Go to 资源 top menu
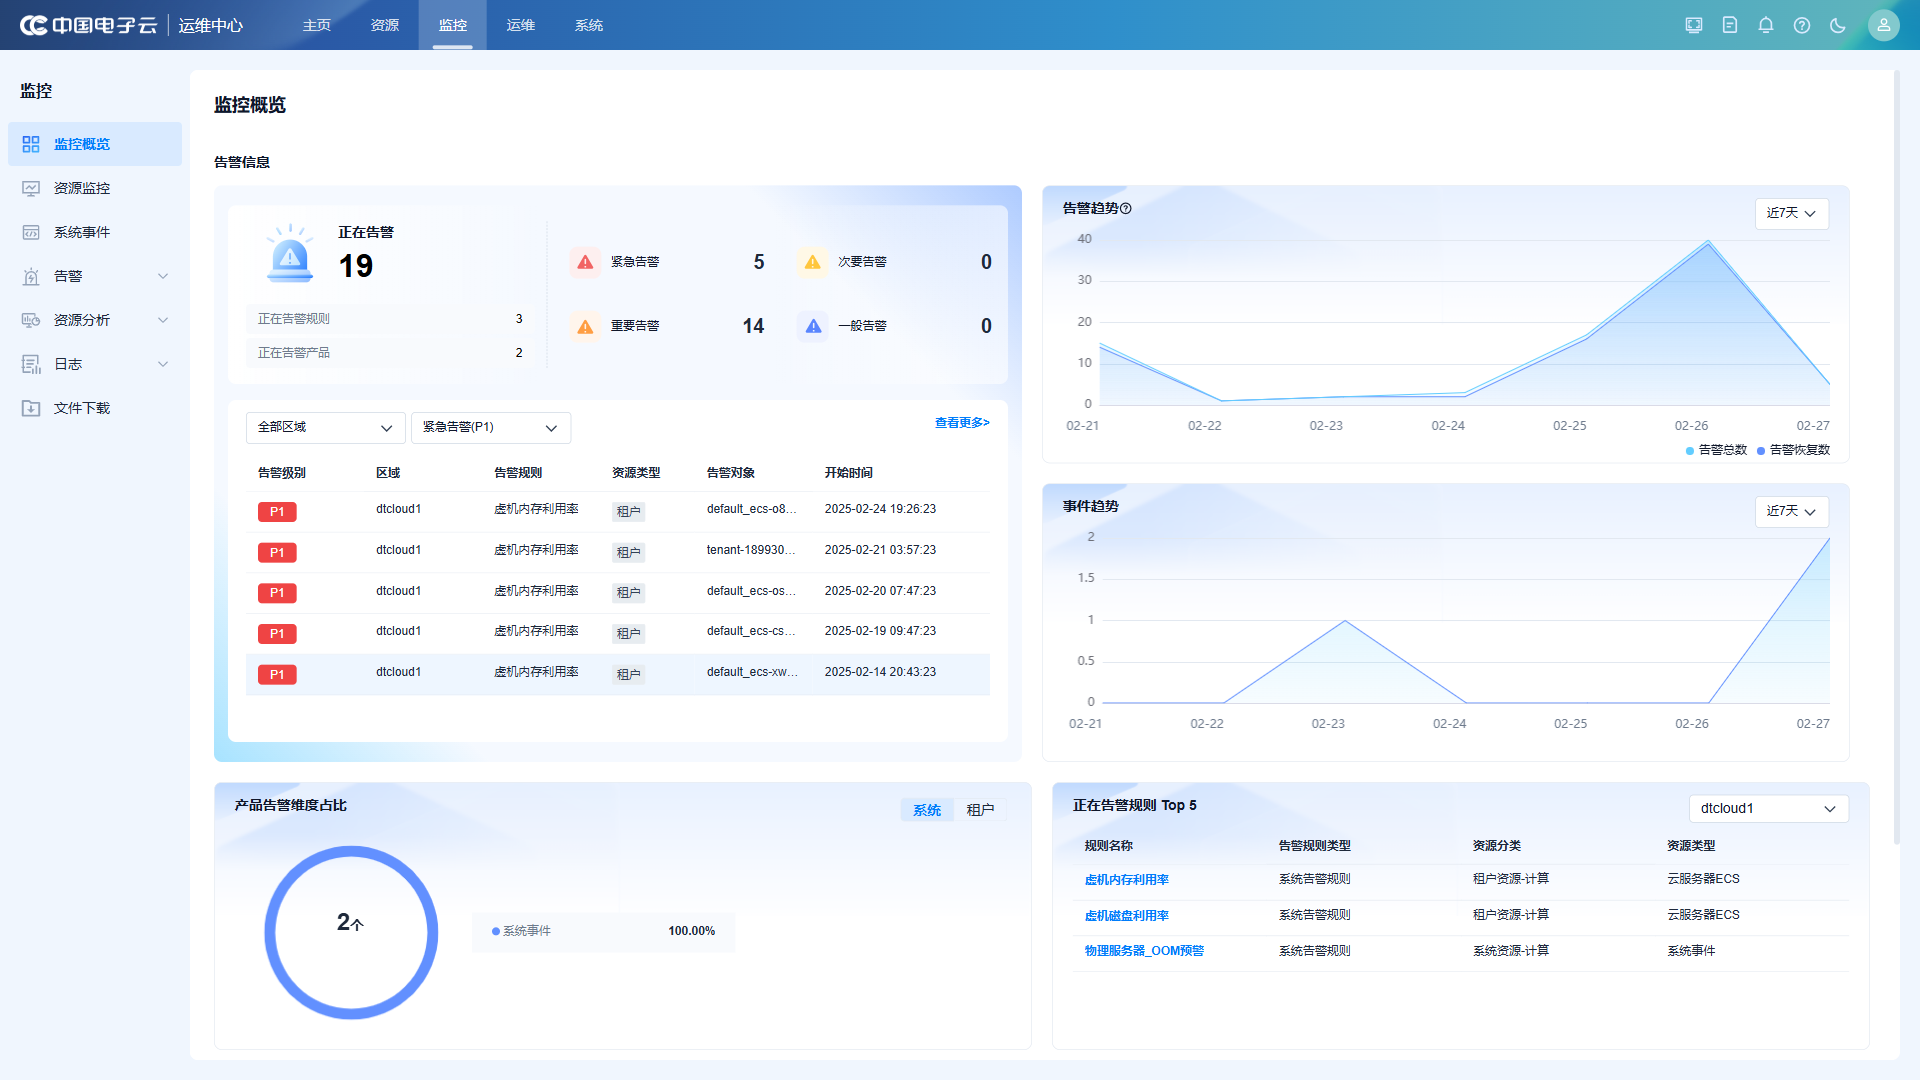Screen dimensions: 1920x1080 point(385,25)
